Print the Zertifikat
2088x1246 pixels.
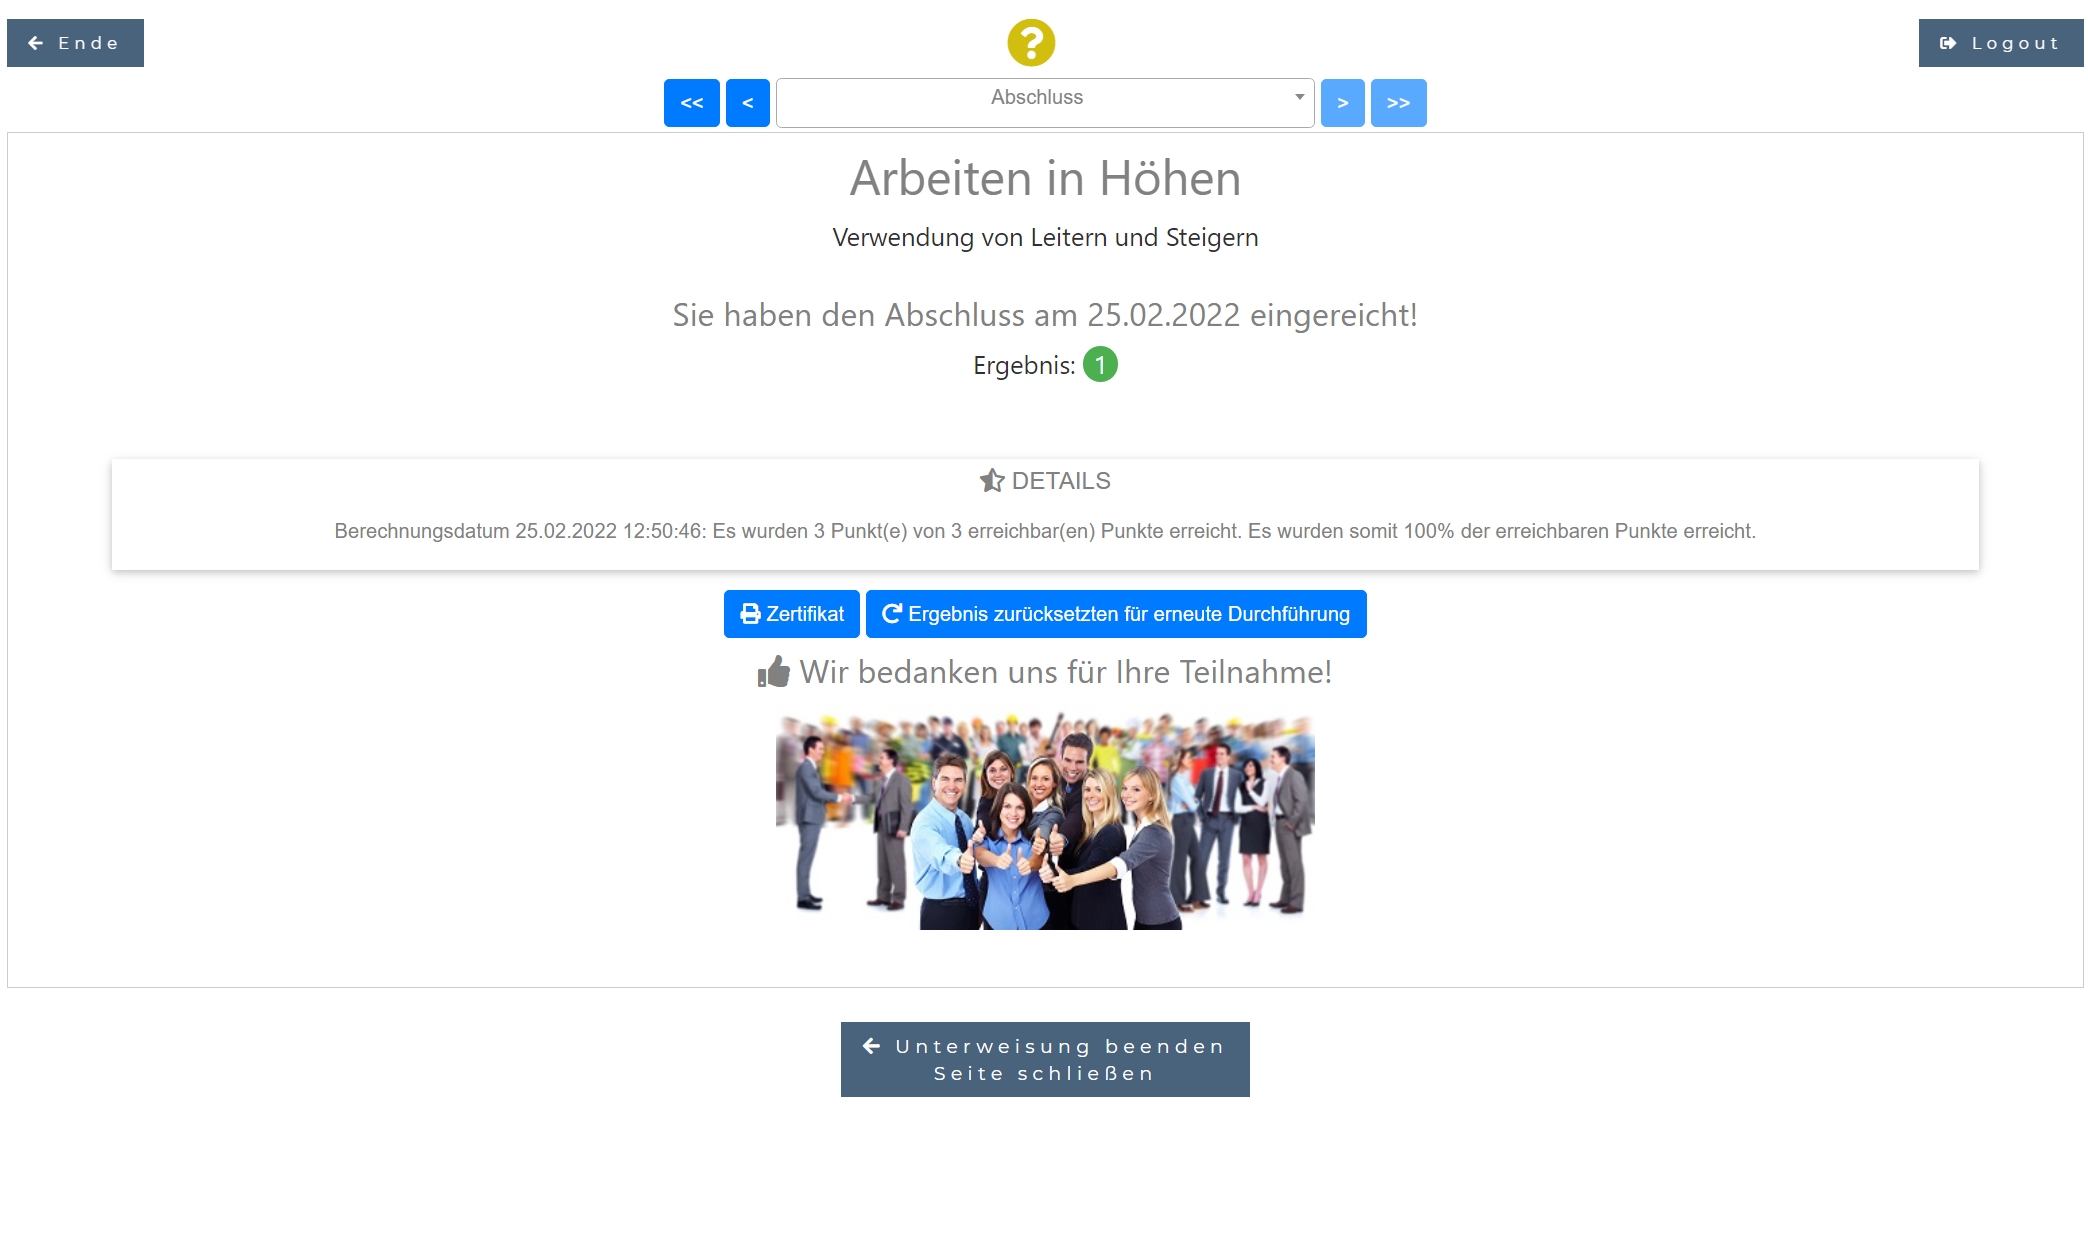click(x=791, y=614)
